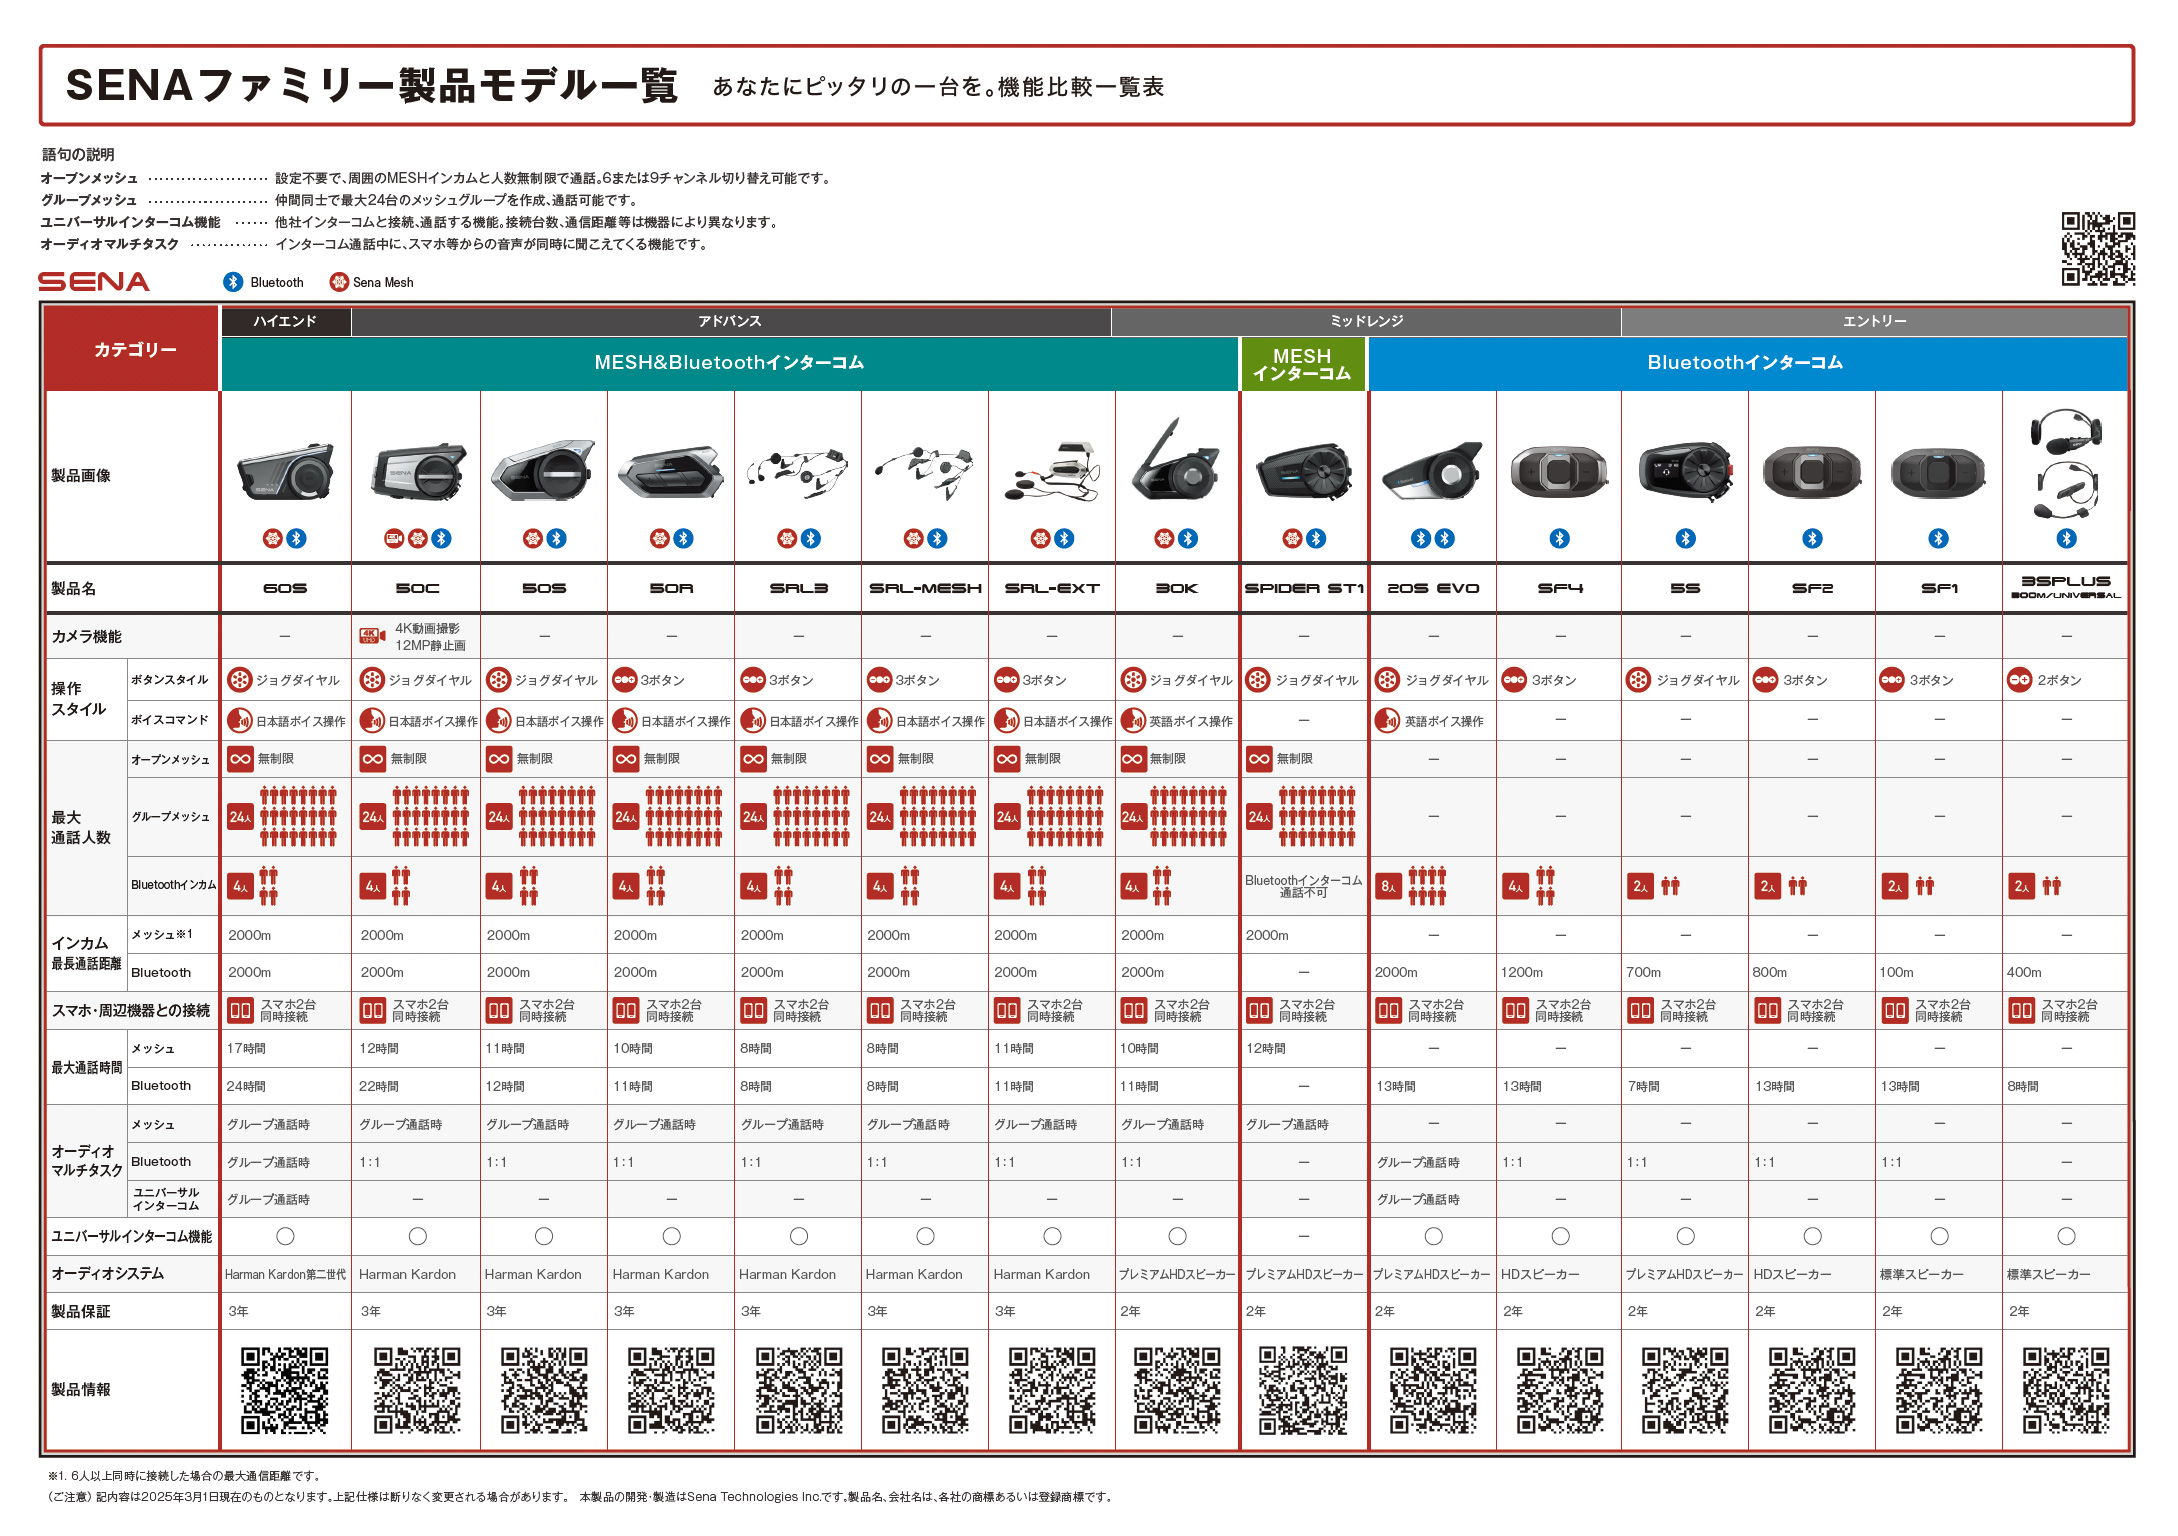The width and height of the screenshot is (2178, 1536).
Task: Select the ハイエンド category tab
Action: click(286, 321)
